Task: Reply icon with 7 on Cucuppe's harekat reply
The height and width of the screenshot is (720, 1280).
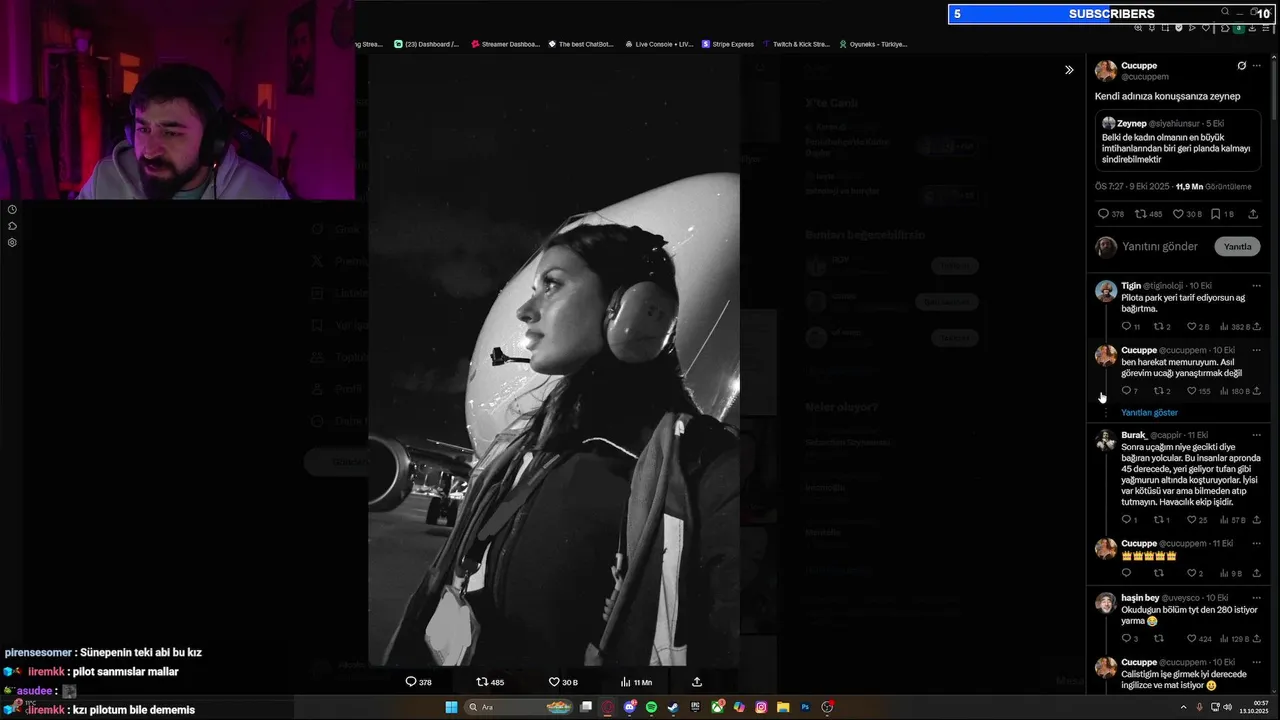Action: click(x=1126, y=391)
